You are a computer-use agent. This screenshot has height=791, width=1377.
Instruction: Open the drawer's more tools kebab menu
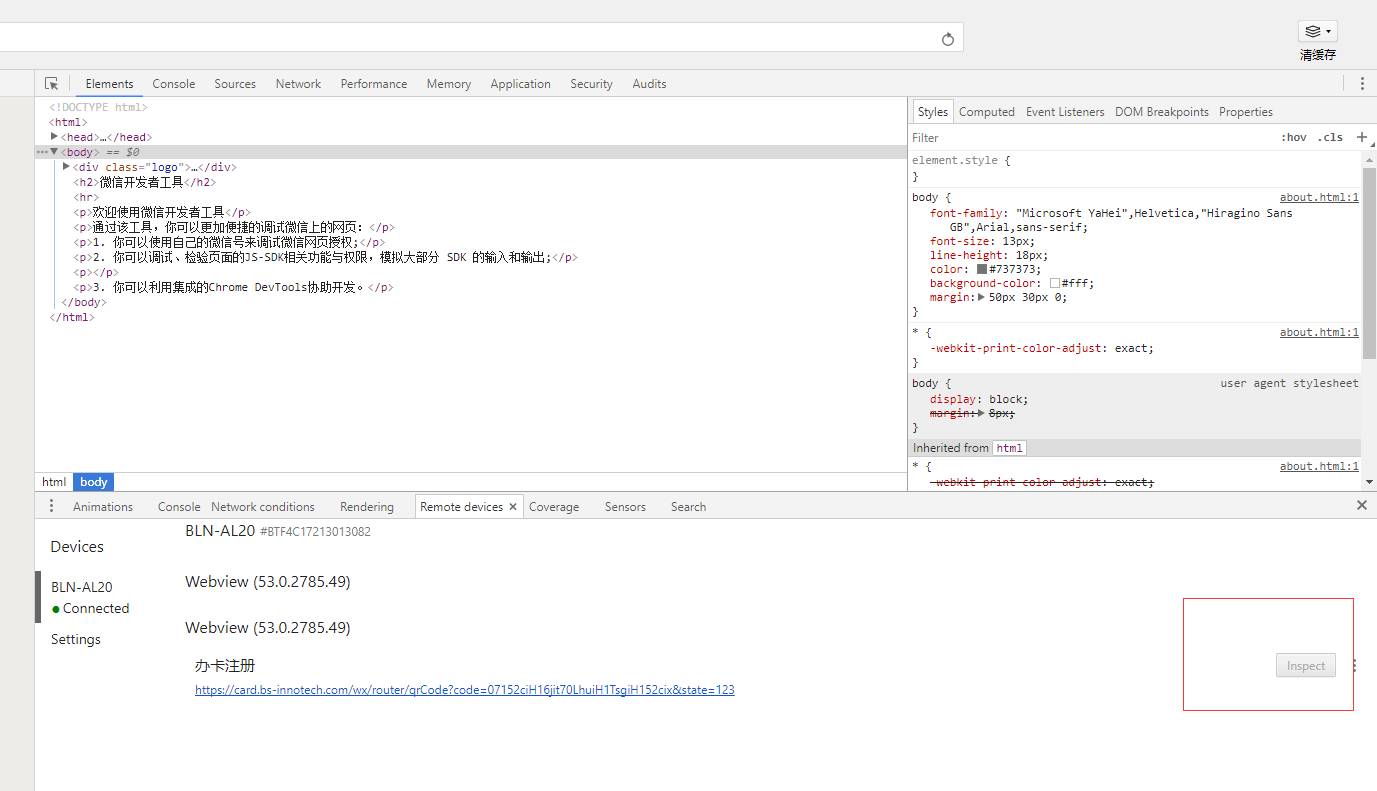pyautogui.click(x=51, y=506)
